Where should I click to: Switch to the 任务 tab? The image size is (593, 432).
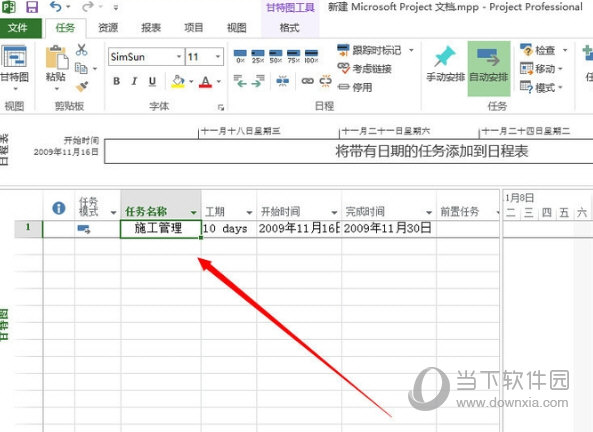[x=65, y=28]
